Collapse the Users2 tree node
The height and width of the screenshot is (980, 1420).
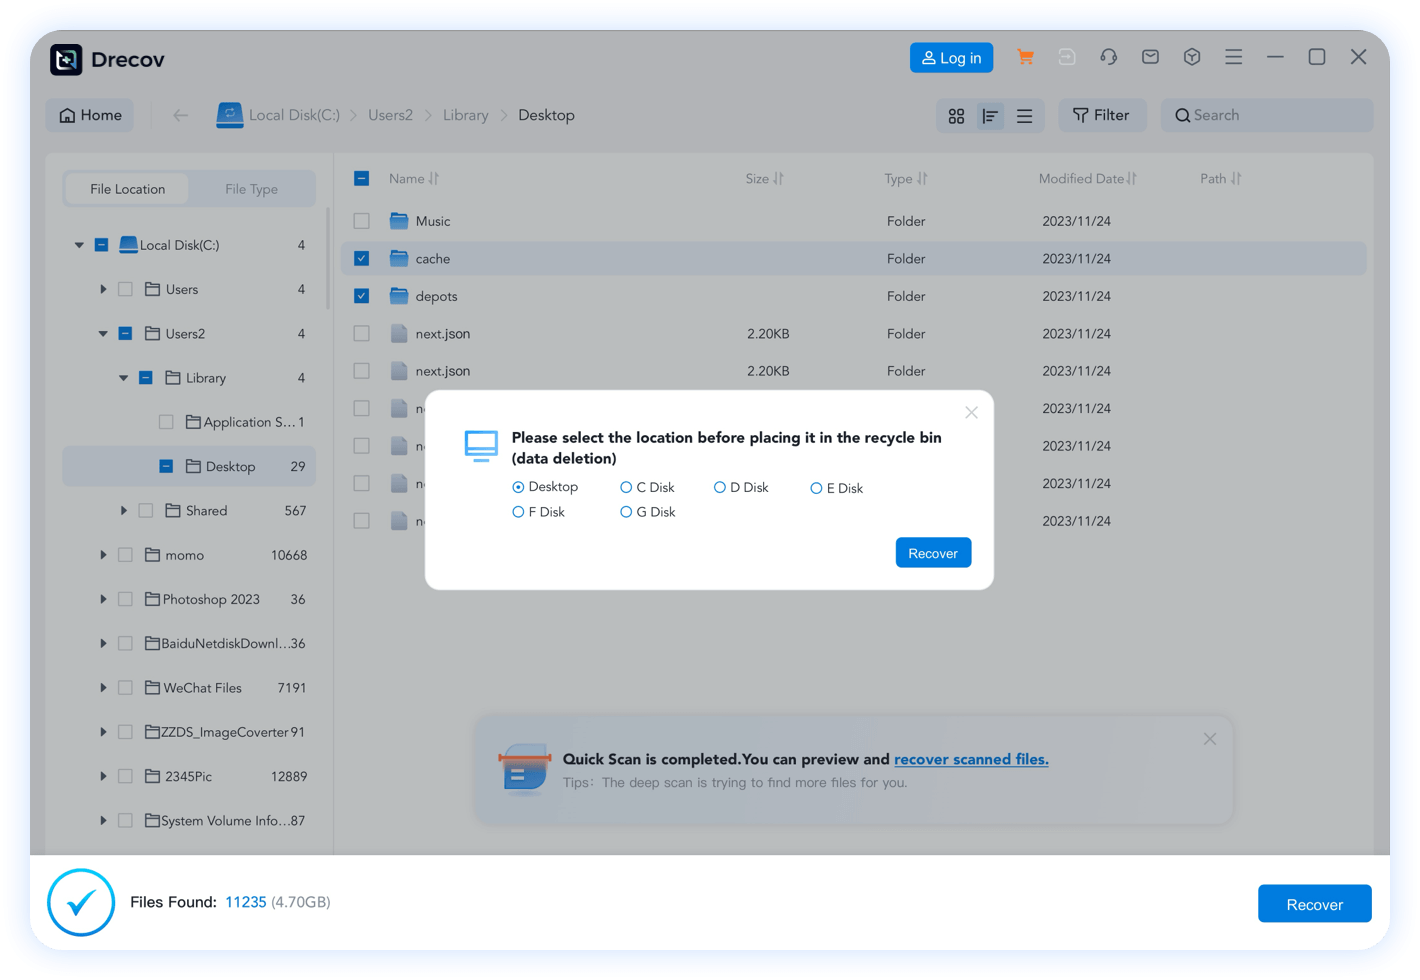coord(103,334)
